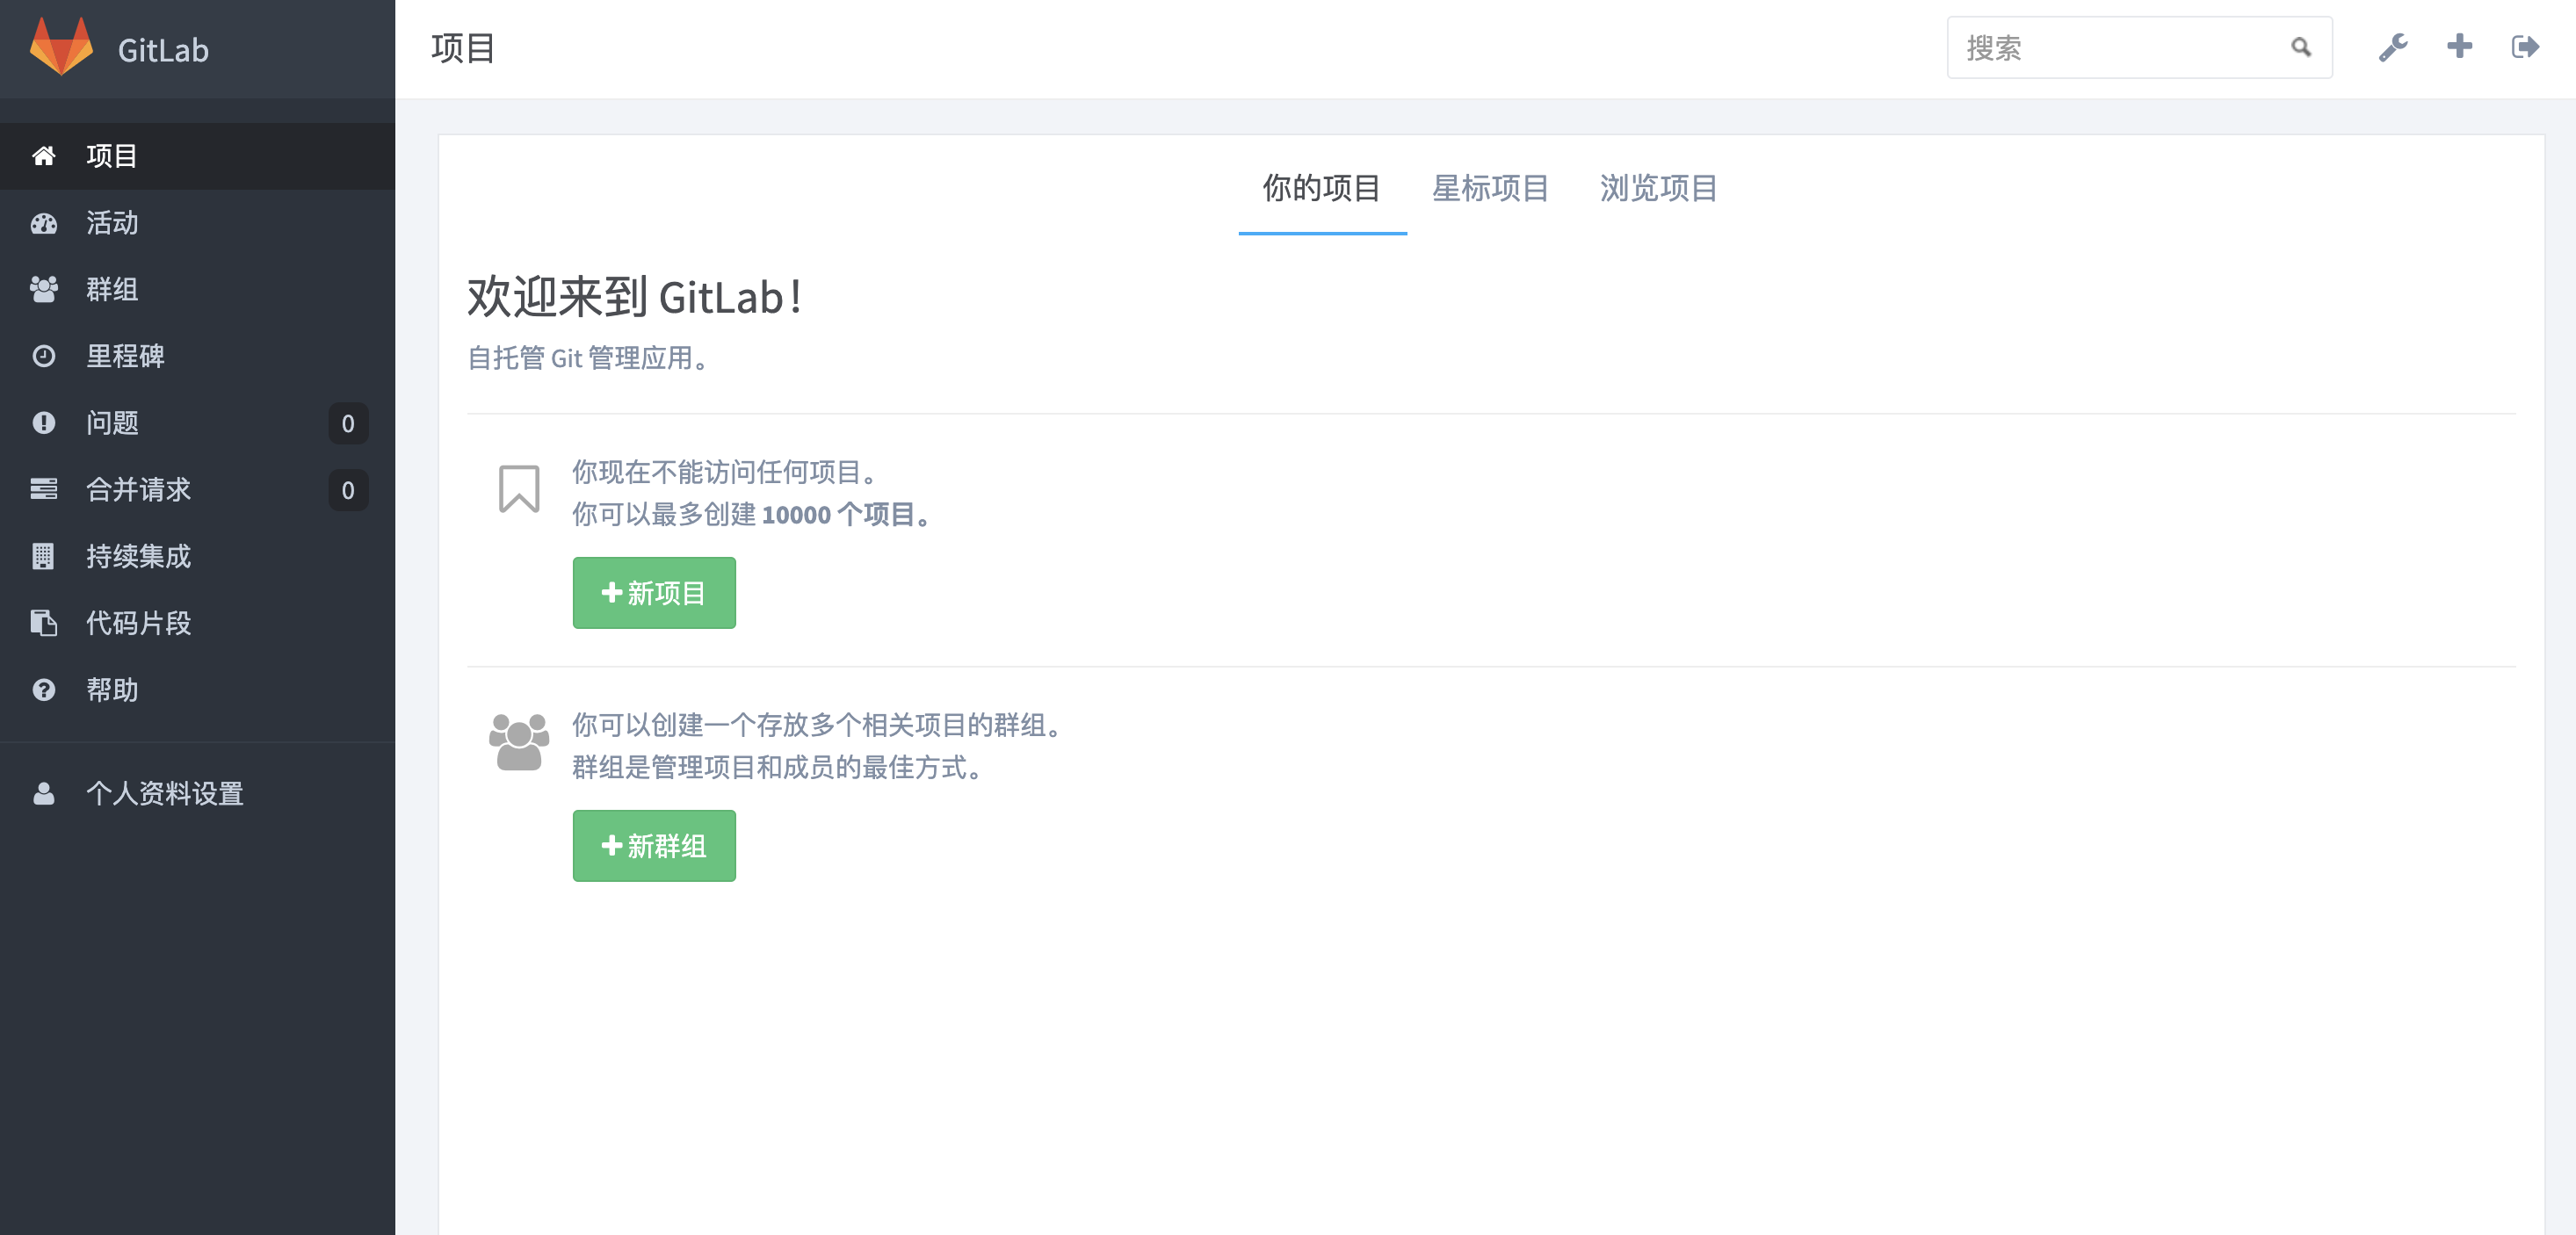
Task: Open the 持续集成 (CI) sidebar icon
Action: pos(44,556)
